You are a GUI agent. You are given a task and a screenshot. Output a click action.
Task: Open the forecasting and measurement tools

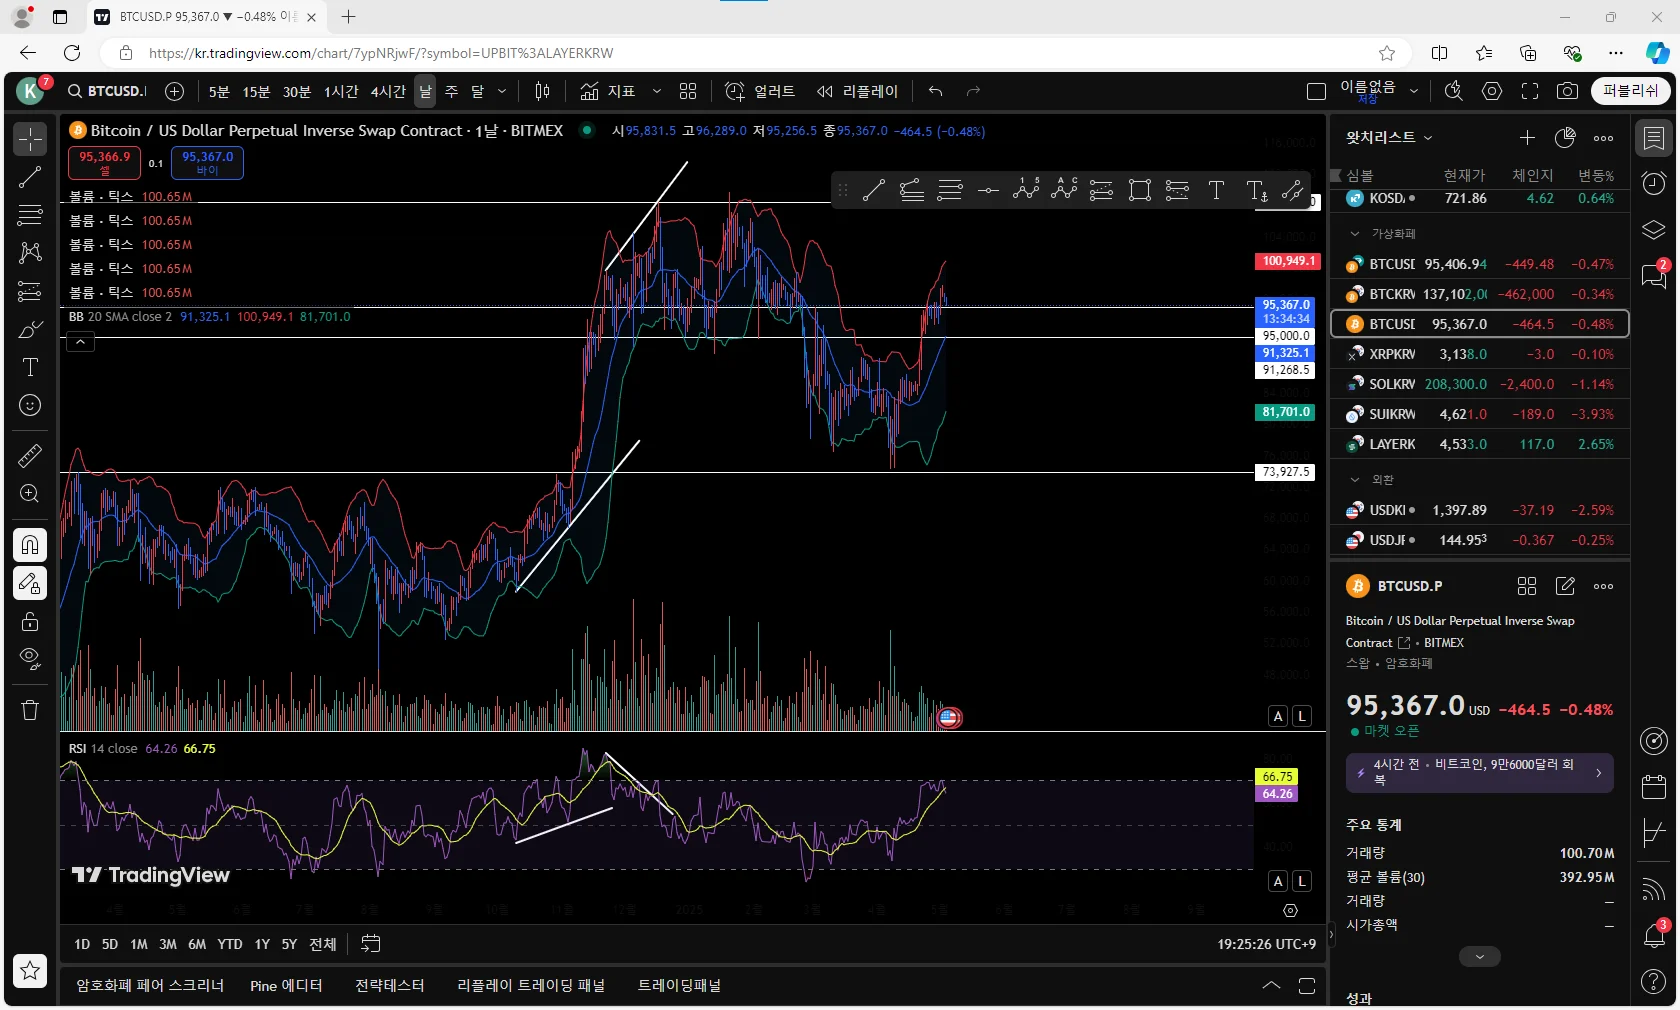pyautogui.click(x=30, y=291)
